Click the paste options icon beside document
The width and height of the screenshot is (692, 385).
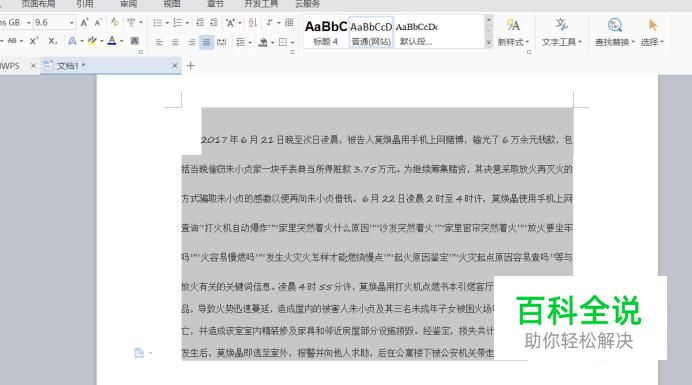tap(139, 352)
